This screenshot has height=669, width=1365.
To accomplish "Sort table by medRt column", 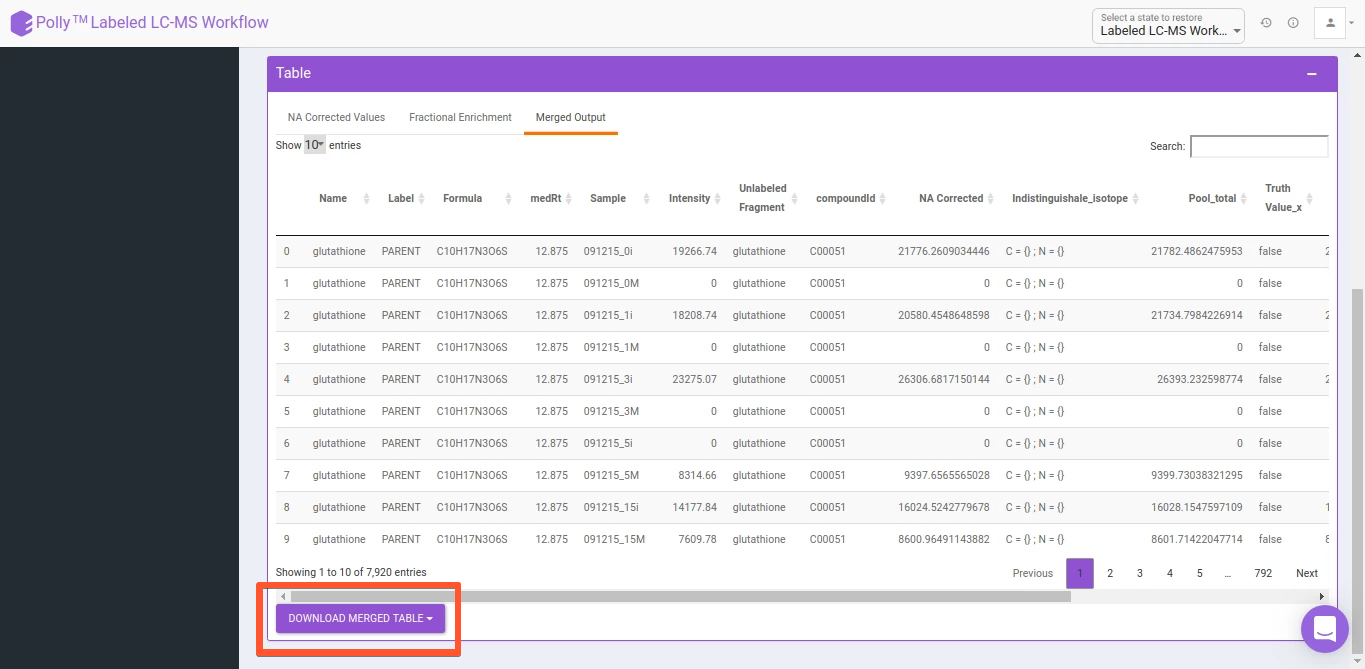I will pyautogui.click(x=569, y=199).
